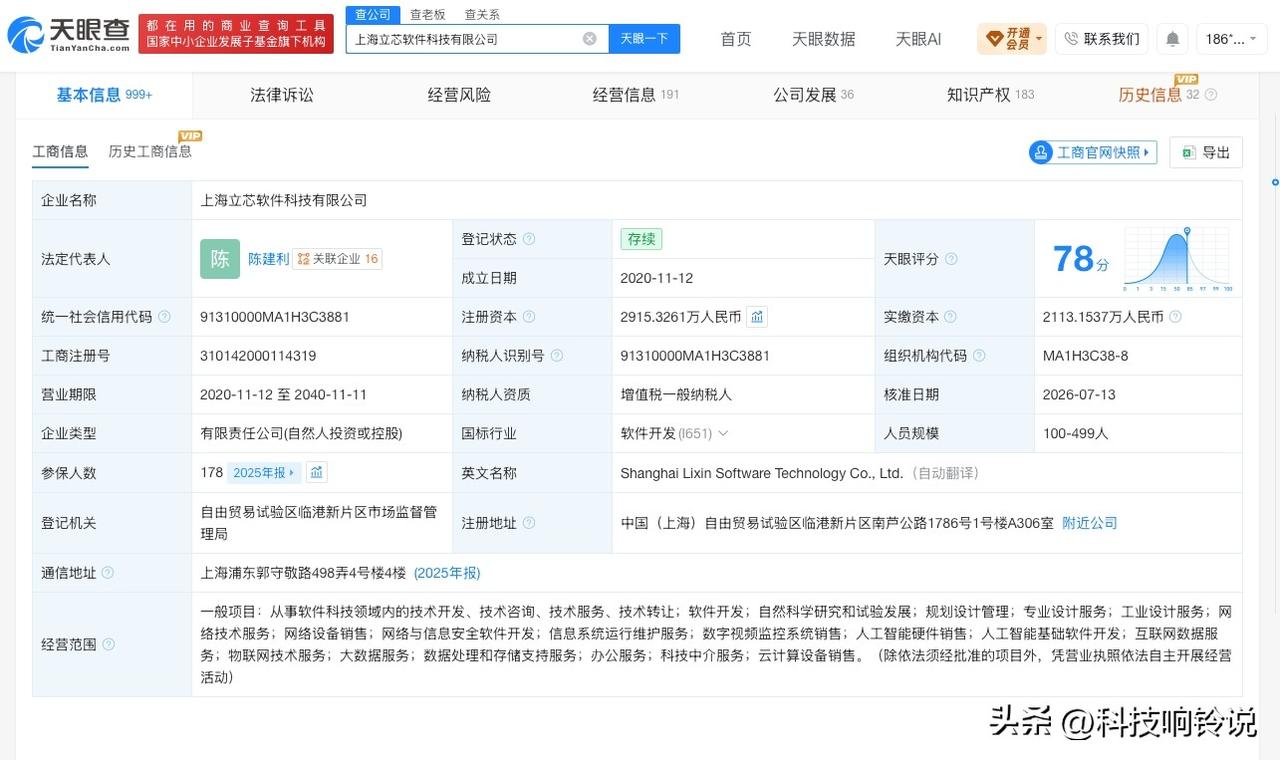Image resolution: width=1280 pixels, height=760 pixels.
Task: Click the English name Shanghai Lixin Software
Action: pyautogui.click(x=761, y=473)
